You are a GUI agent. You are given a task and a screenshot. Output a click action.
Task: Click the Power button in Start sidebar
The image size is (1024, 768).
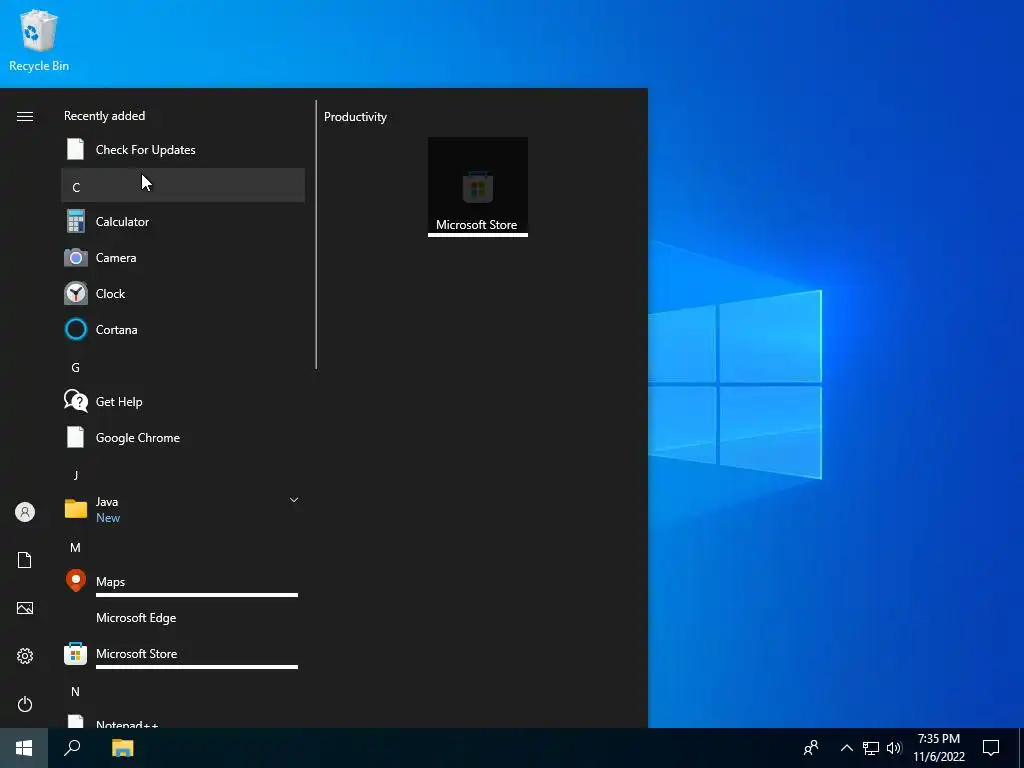coord(25,704)
